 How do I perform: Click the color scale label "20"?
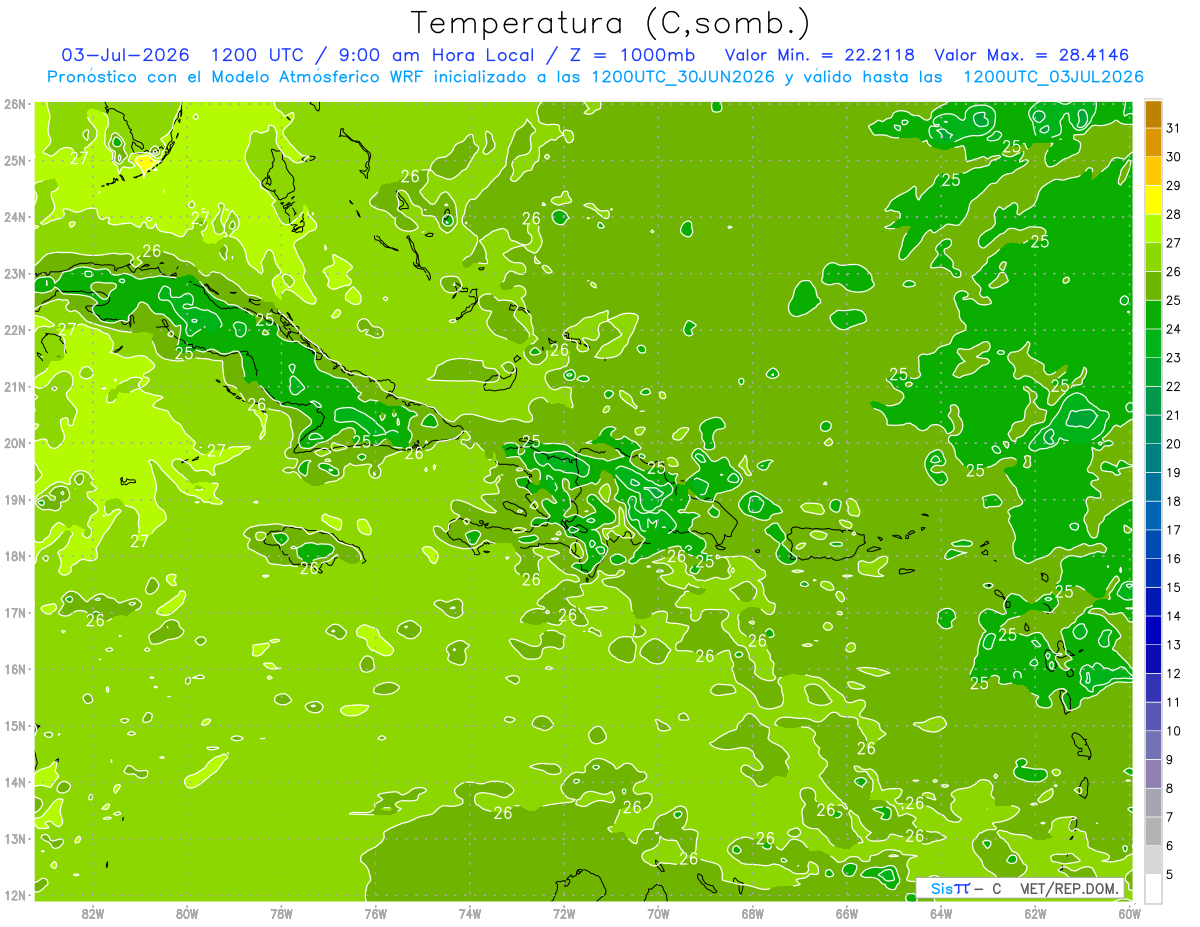click(1174, 444)
